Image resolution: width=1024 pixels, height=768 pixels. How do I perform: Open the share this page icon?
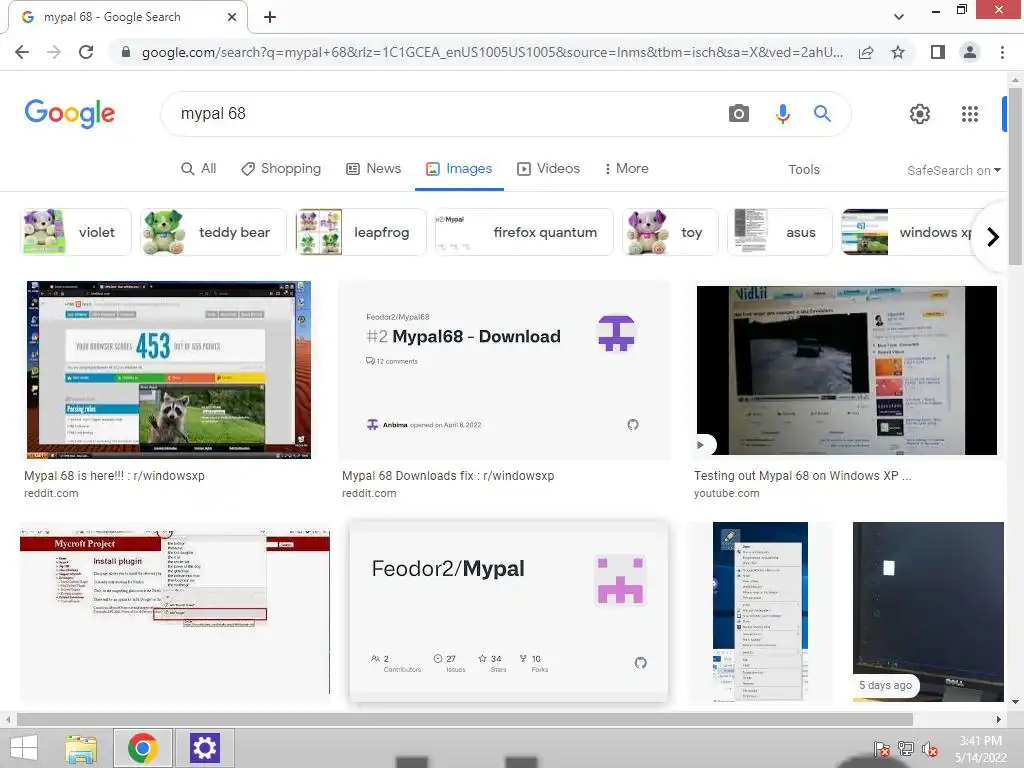pyautogui.click(x=866, y=52)
